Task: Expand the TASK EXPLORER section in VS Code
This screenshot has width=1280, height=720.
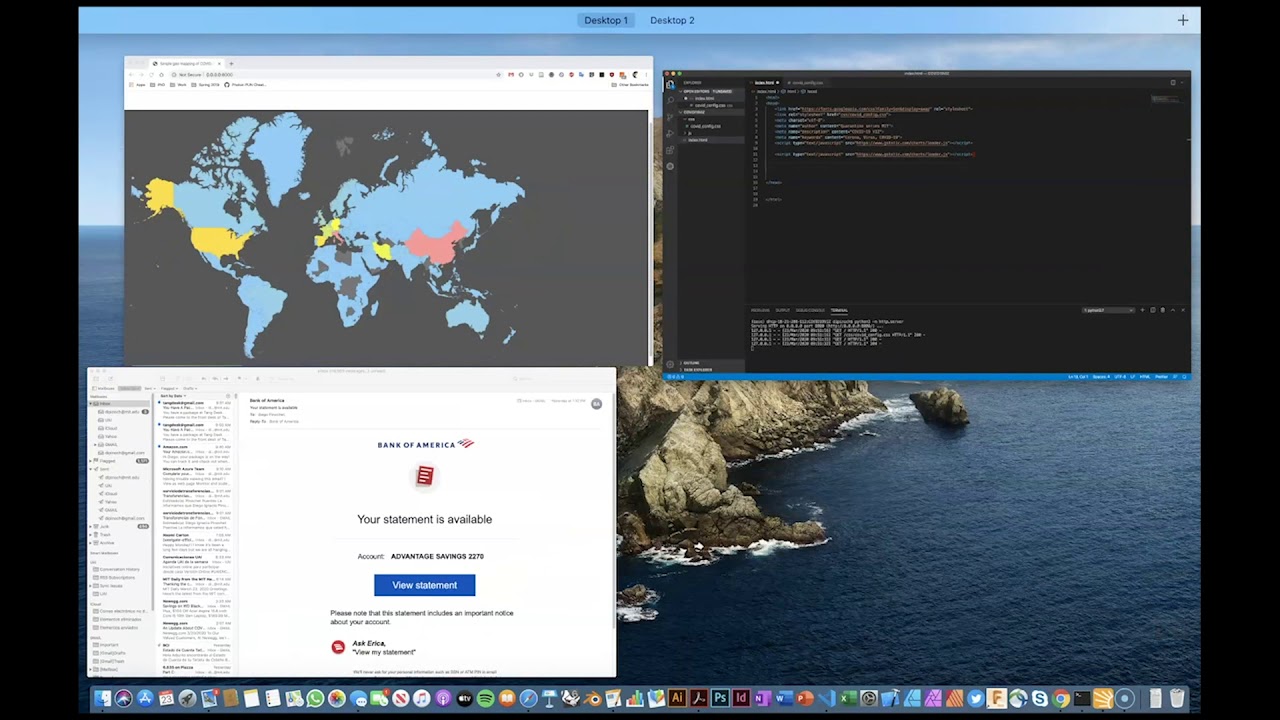Action: 697,370
